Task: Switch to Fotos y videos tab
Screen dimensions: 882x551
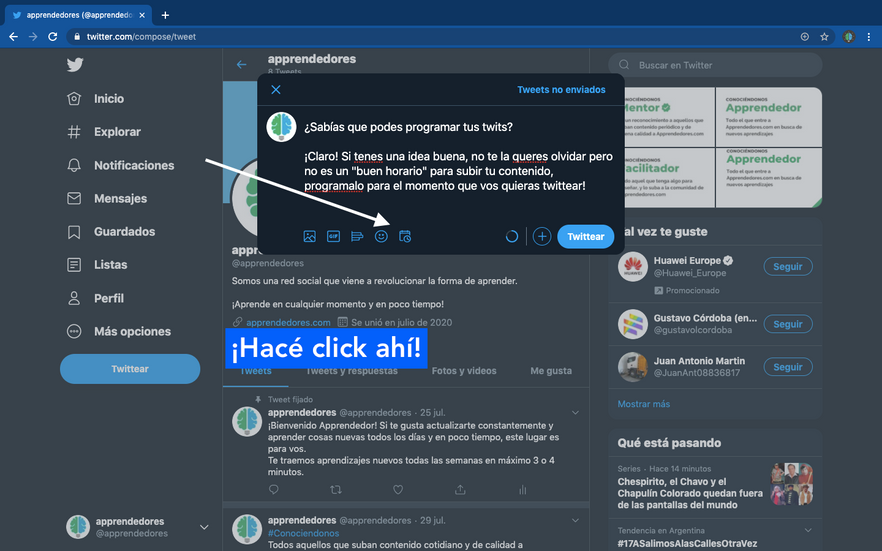Action: 464,371
